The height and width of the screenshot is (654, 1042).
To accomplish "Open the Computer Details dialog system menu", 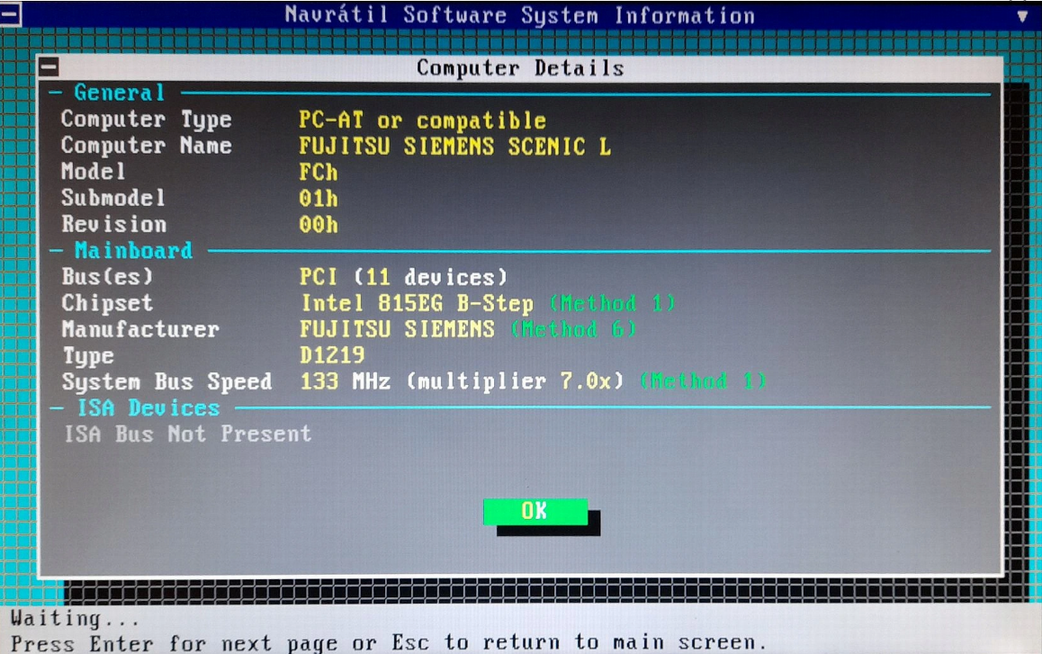I will tap(49, 66).
